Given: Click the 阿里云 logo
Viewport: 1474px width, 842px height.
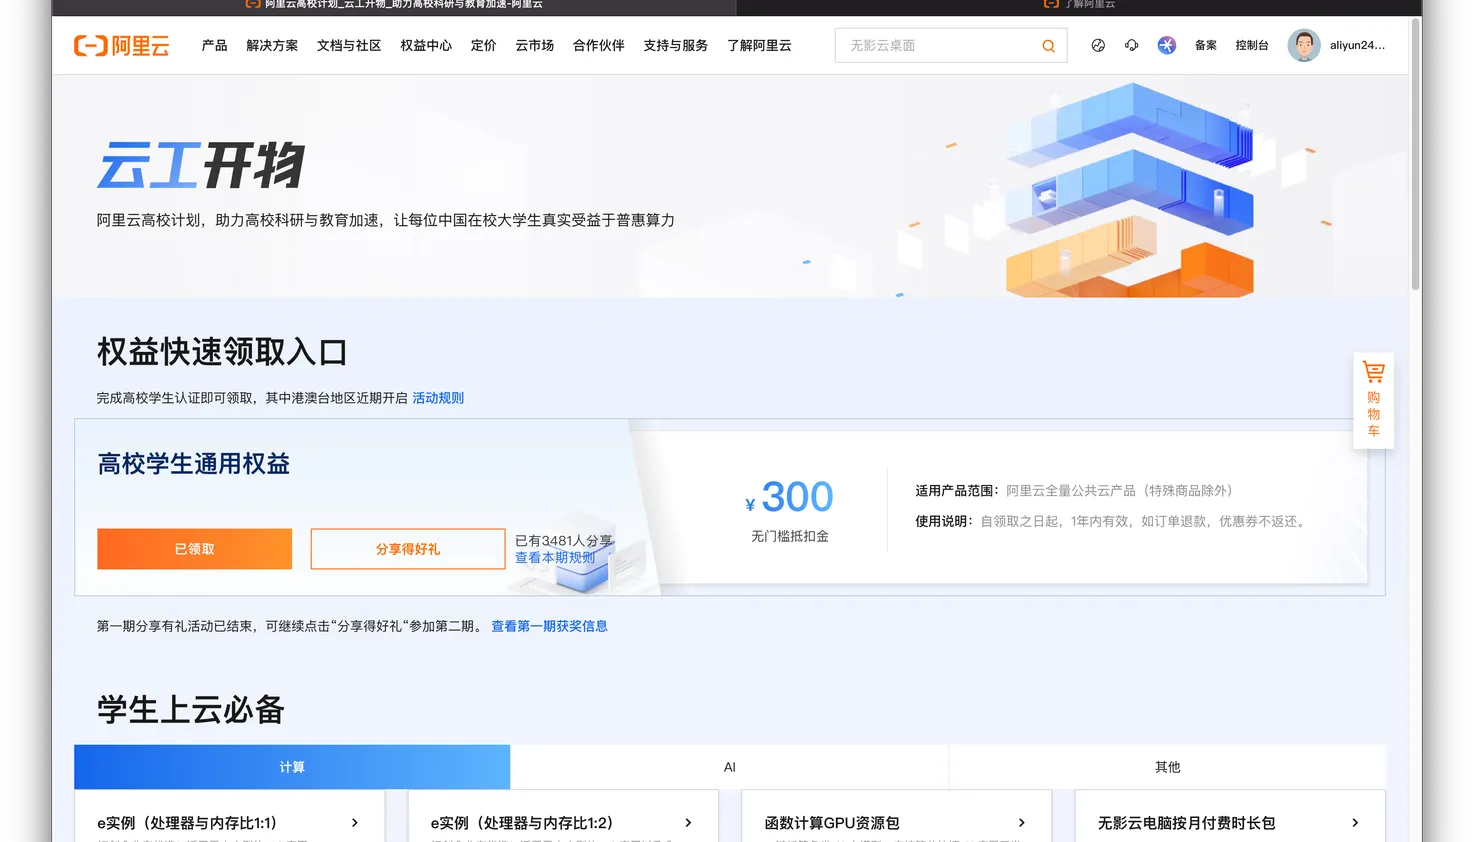Looking at the screenshot, I should (x=121, y=45).
